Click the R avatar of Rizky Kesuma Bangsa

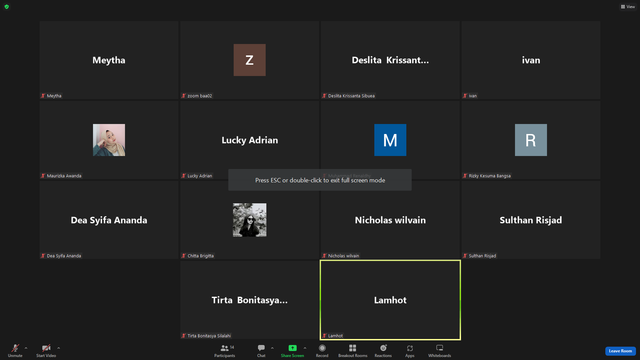[531, 140]
